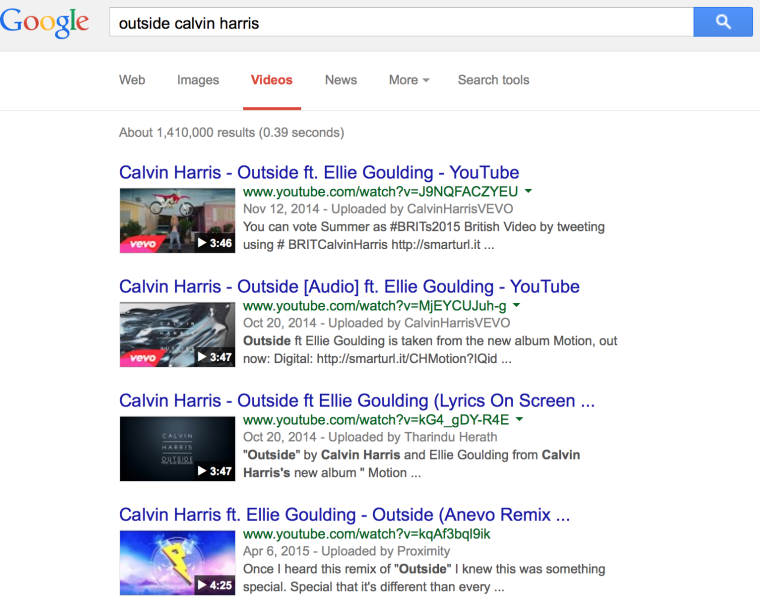Click the dark Lyrics video thumbnail
Image resolution: width=760 pixels, height=616 pixels.
pos(177,449)
